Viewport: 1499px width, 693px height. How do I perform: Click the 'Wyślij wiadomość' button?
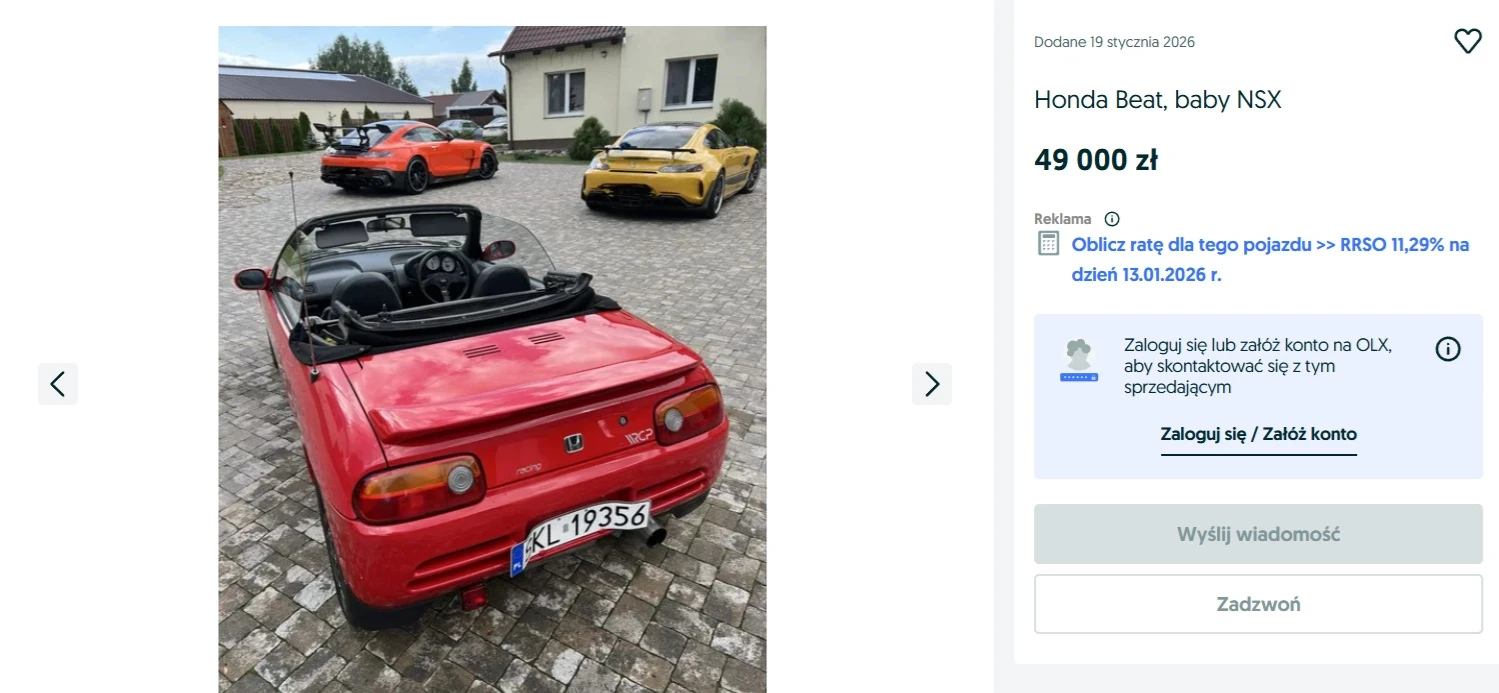pos(1258,534)
